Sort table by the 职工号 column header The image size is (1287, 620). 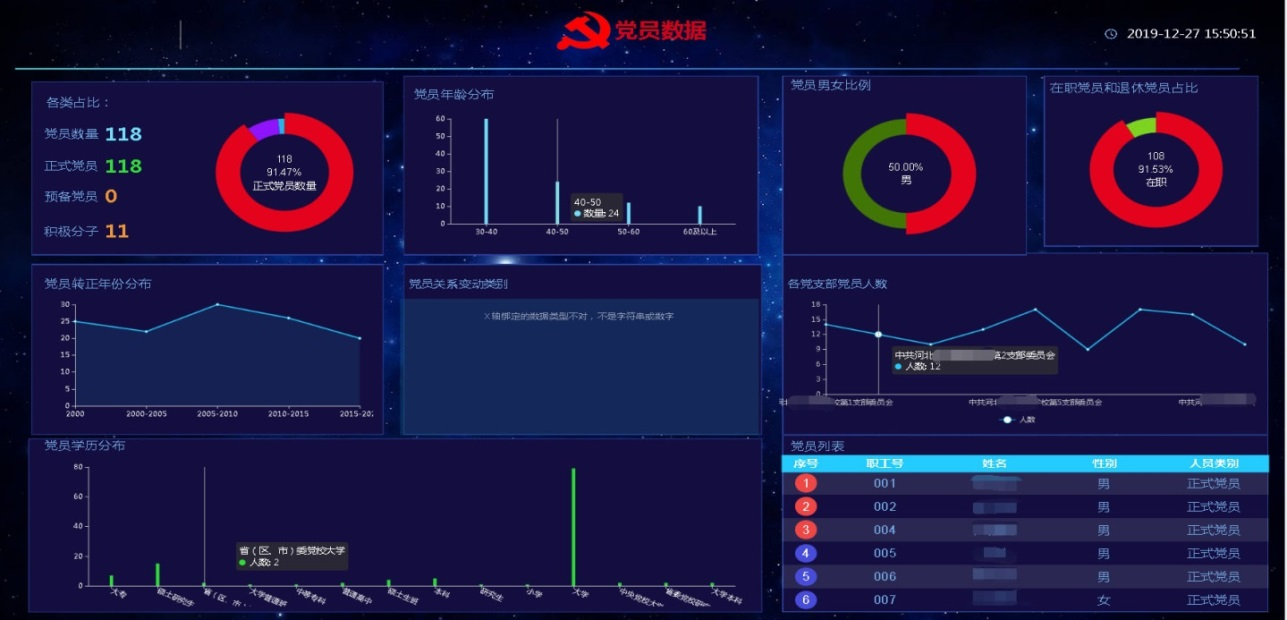pyautogui.click(x=885, y=464)
